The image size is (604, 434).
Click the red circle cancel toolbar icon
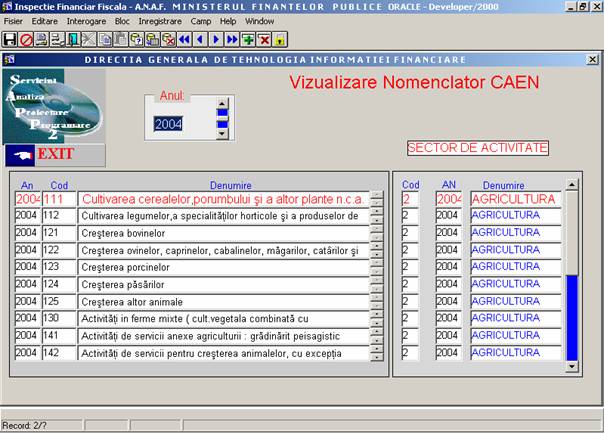(25, 39)
